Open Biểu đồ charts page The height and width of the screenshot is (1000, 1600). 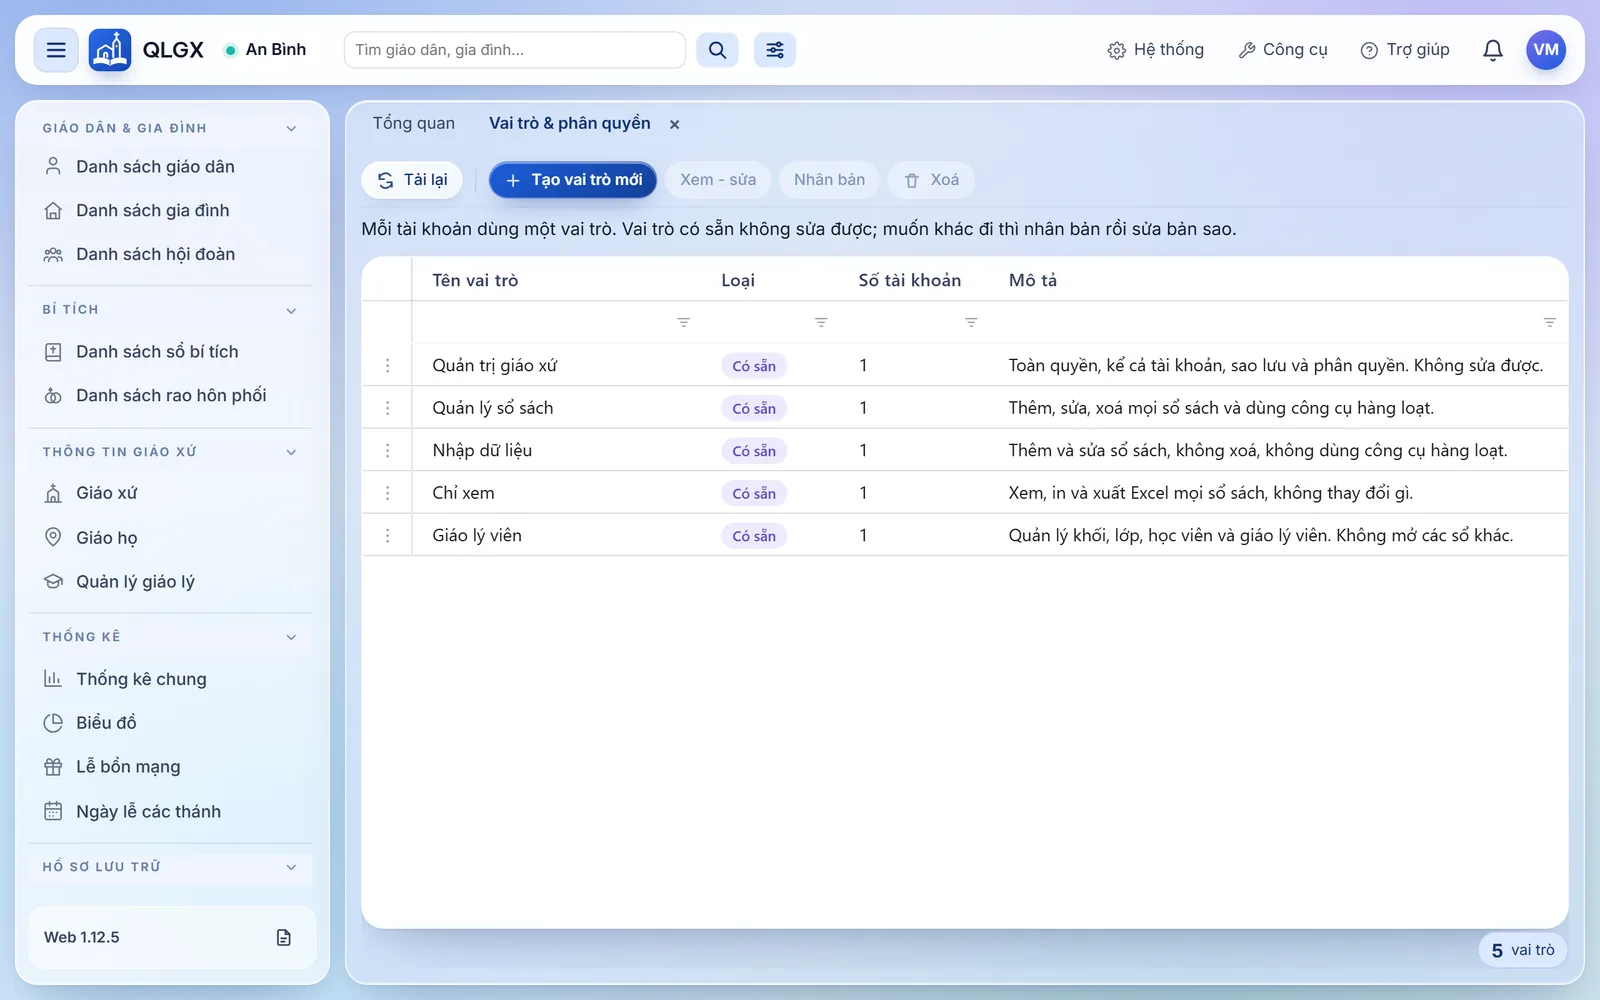[171, 723]
